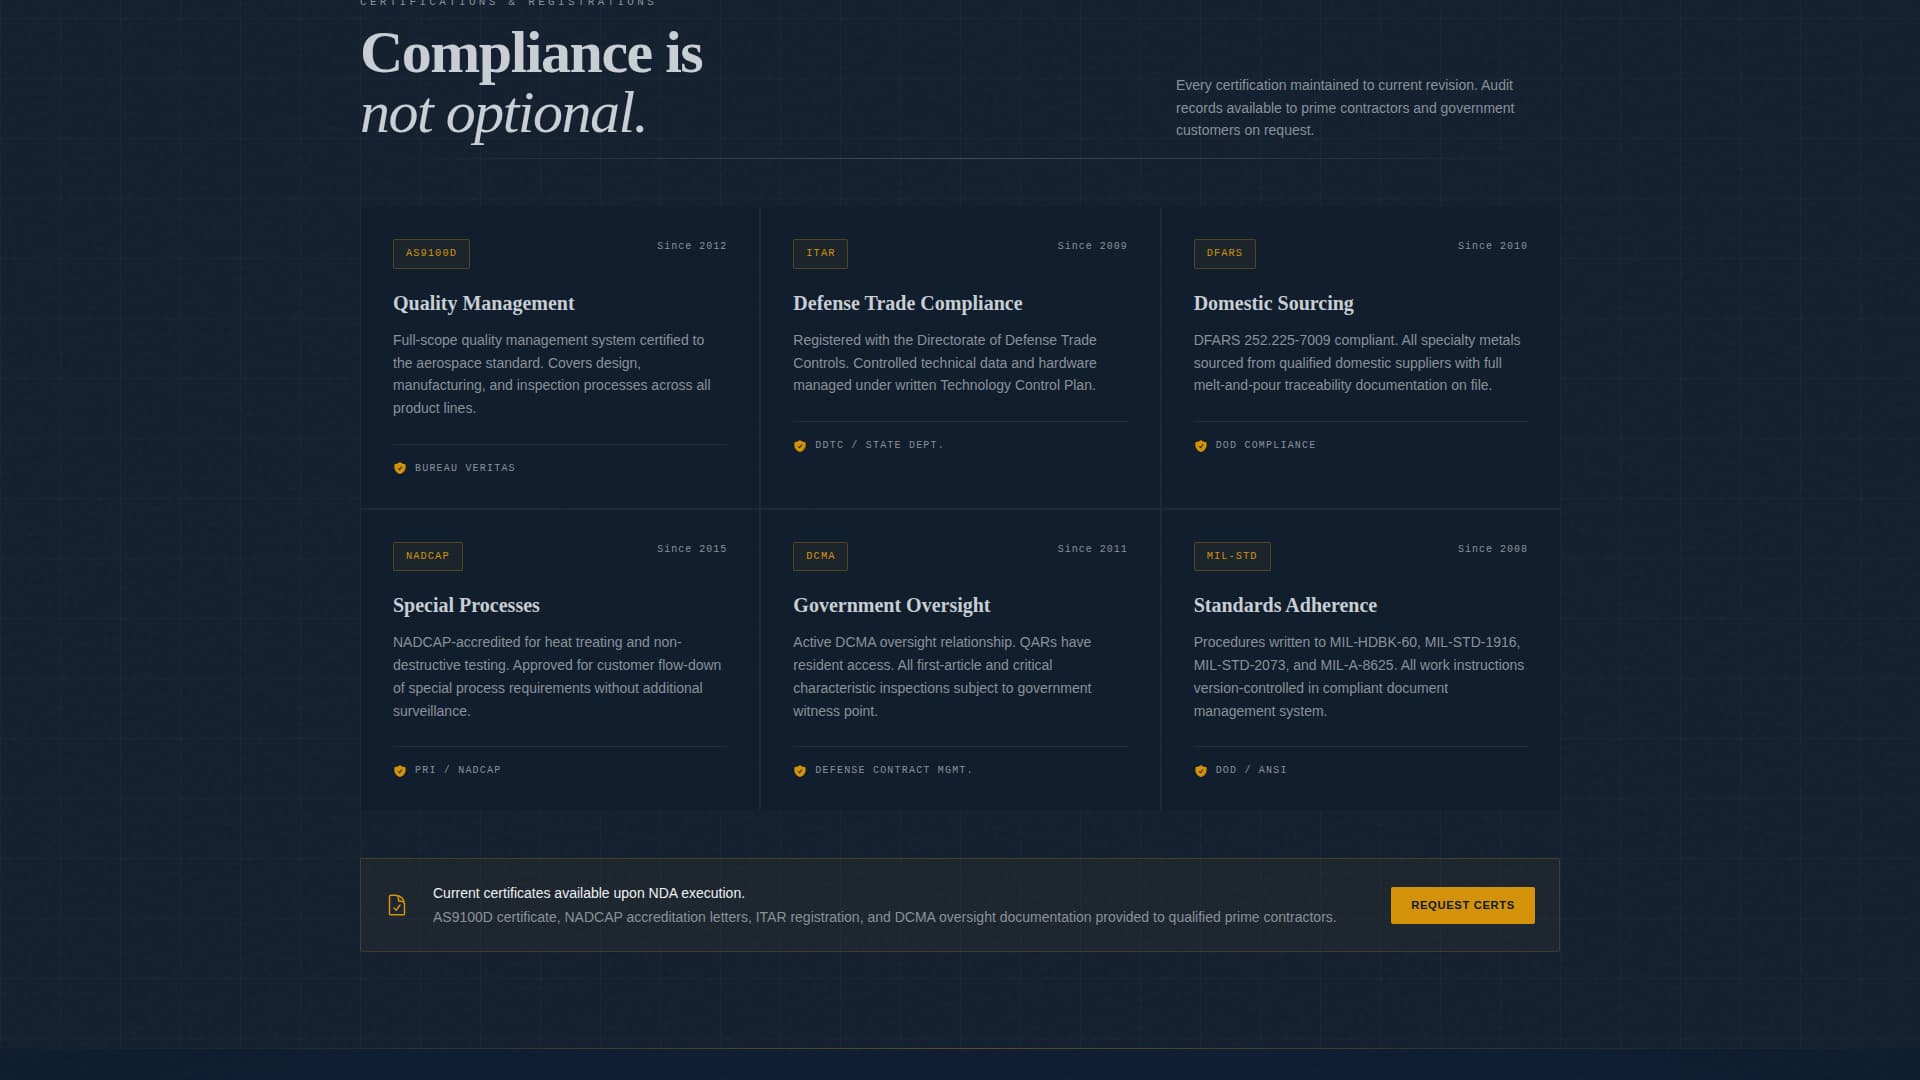Click the DOD COMPLIANCE verification shield icon
This screenshot has width=1920, height=1080.
pyautogui.click(x=1200, y=446)
